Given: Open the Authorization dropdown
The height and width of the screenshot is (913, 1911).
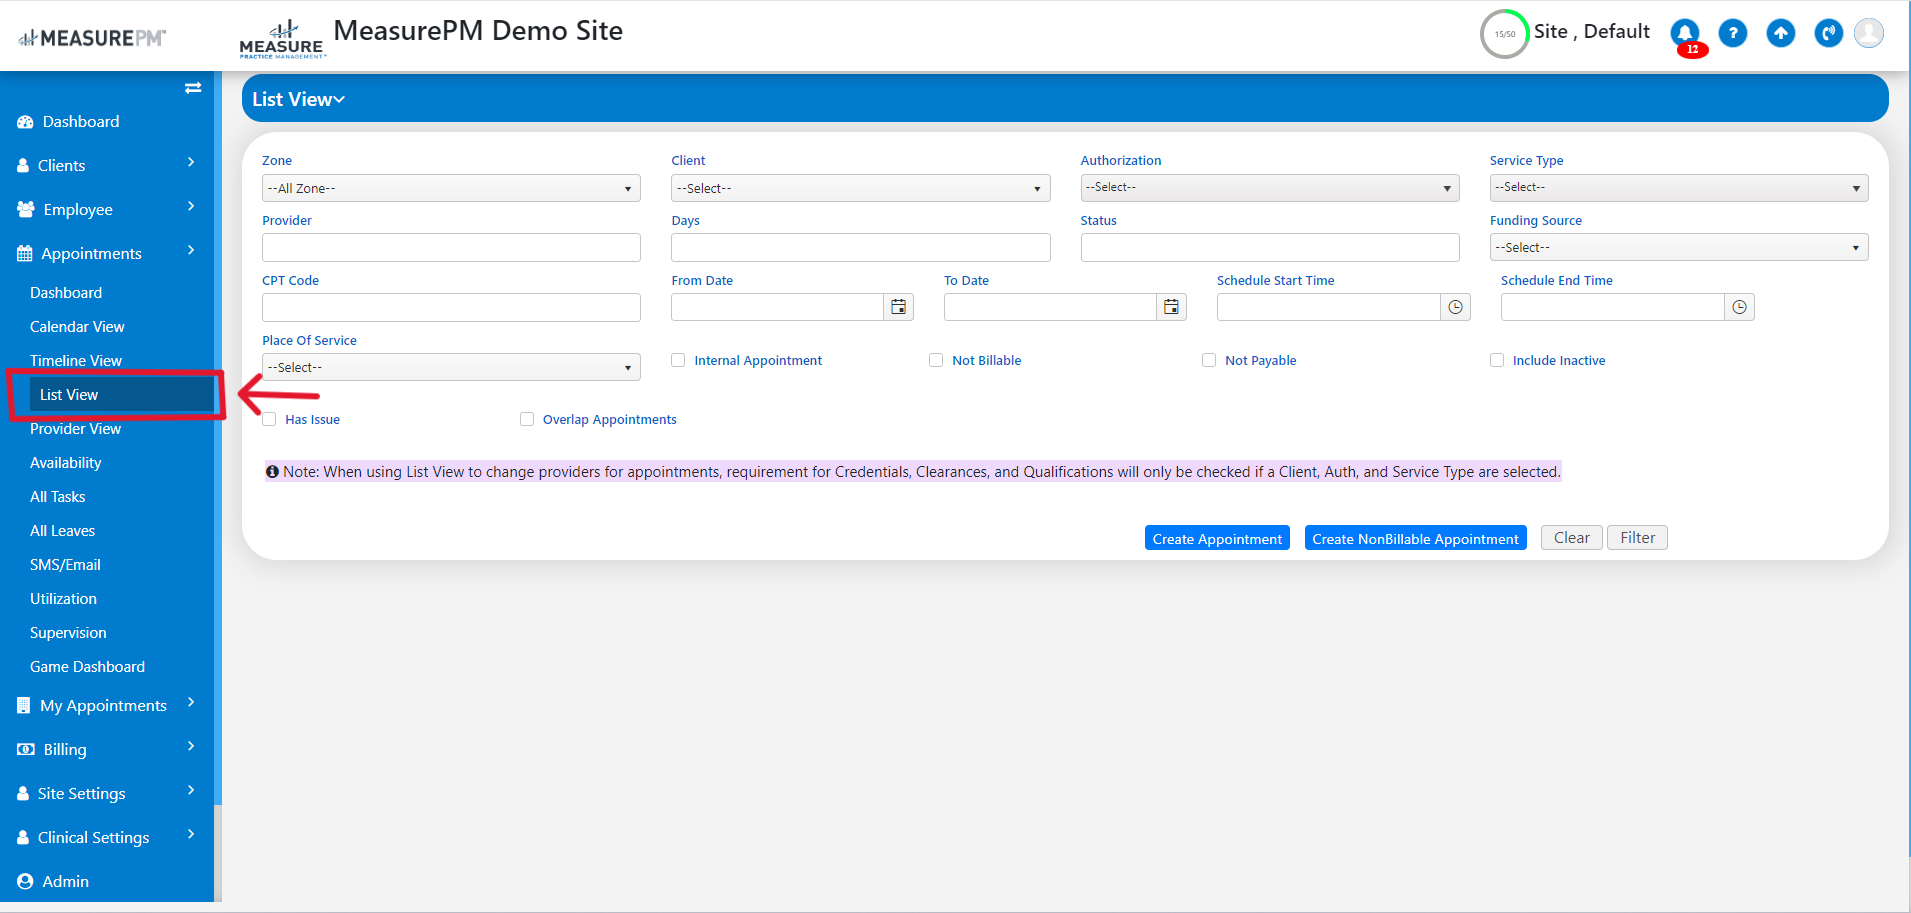Looking at the screenshot, I should tap(1270, 188).
